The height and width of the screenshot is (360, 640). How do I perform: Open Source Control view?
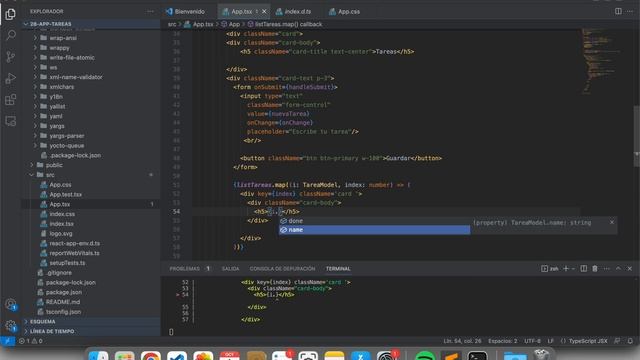pyautogui.click(x=11, y=57)
